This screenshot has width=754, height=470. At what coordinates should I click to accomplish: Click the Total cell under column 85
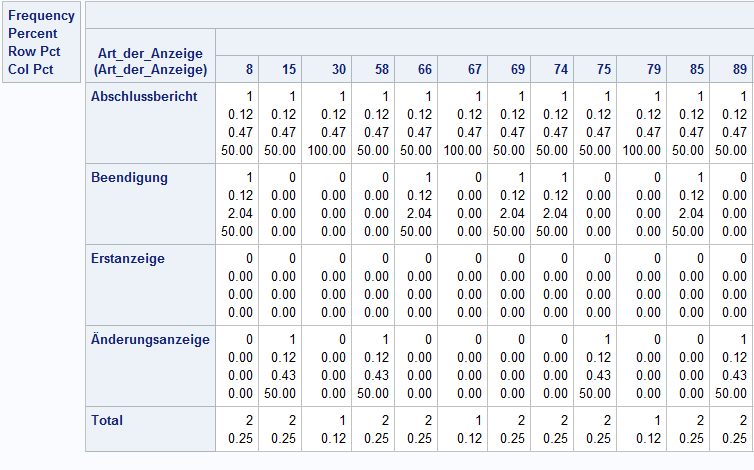(x=687, y=429)
